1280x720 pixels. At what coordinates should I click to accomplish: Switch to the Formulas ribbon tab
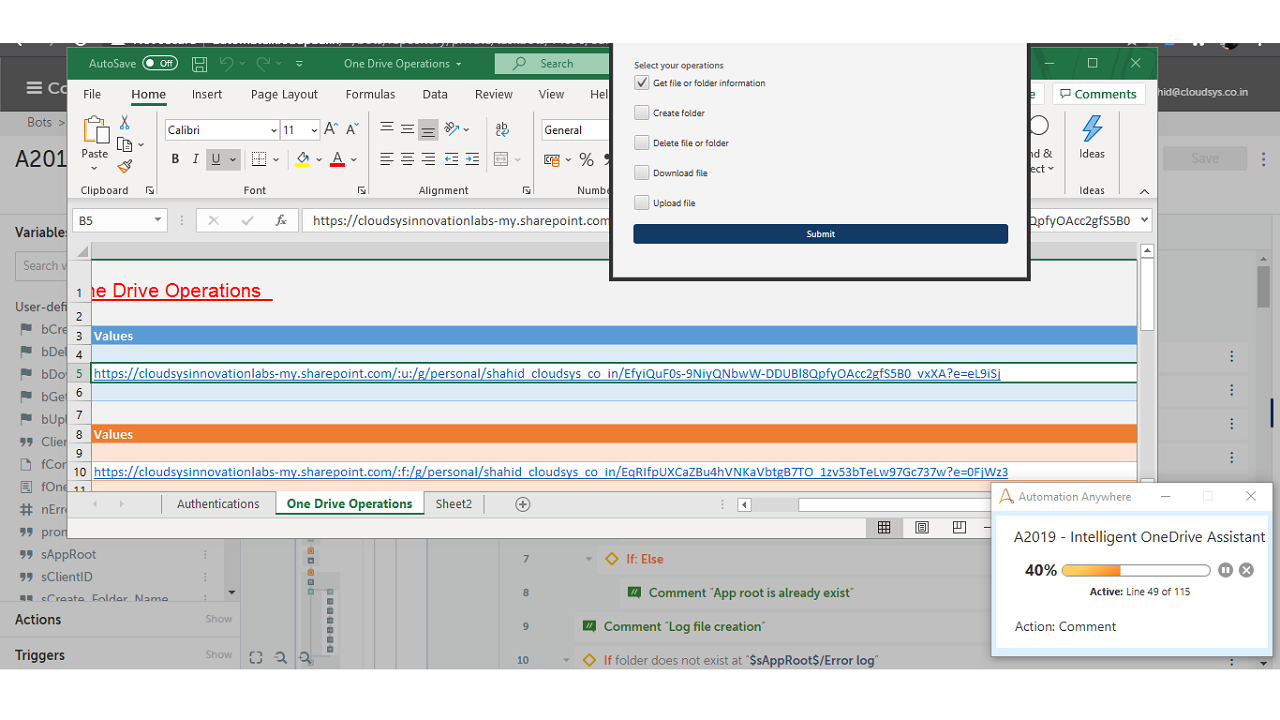point(370,94)
